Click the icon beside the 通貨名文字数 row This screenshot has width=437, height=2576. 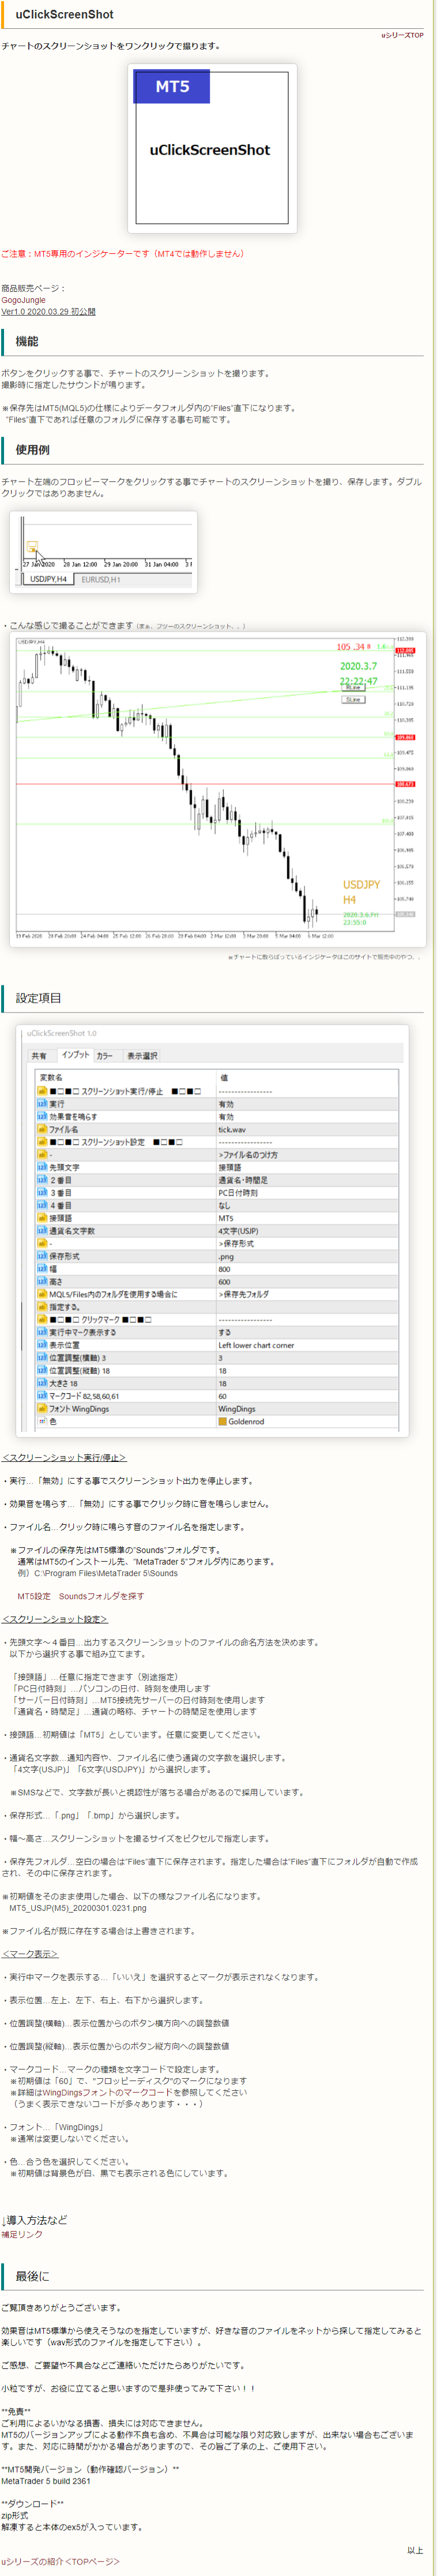point(43,1231)
